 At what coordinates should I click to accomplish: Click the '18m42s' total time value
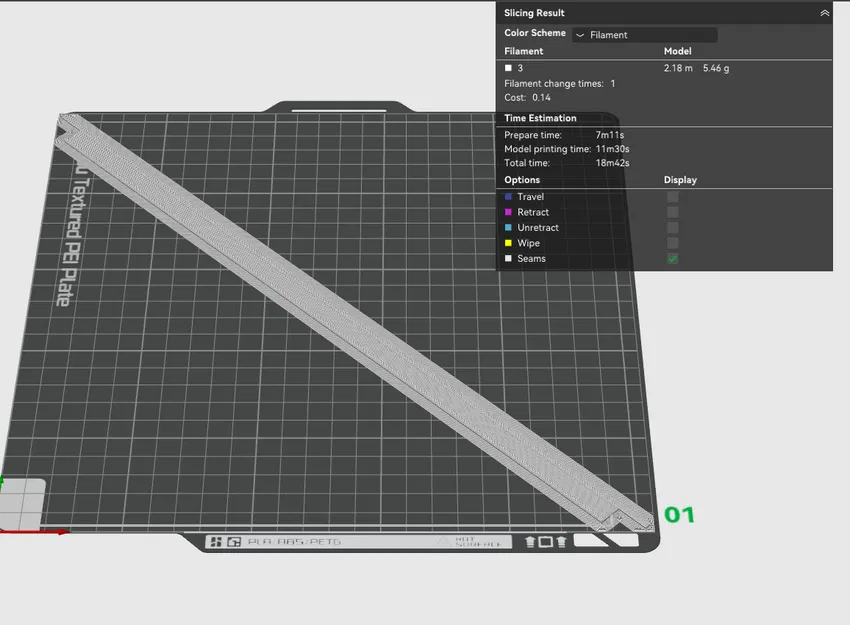click(x=613, y=163)
